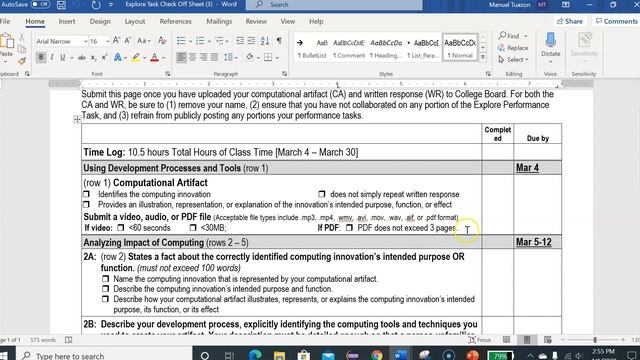The width and height of the screenshot is (640, 360).
Task: Insert a bulleted list
Action: (181, 41)
